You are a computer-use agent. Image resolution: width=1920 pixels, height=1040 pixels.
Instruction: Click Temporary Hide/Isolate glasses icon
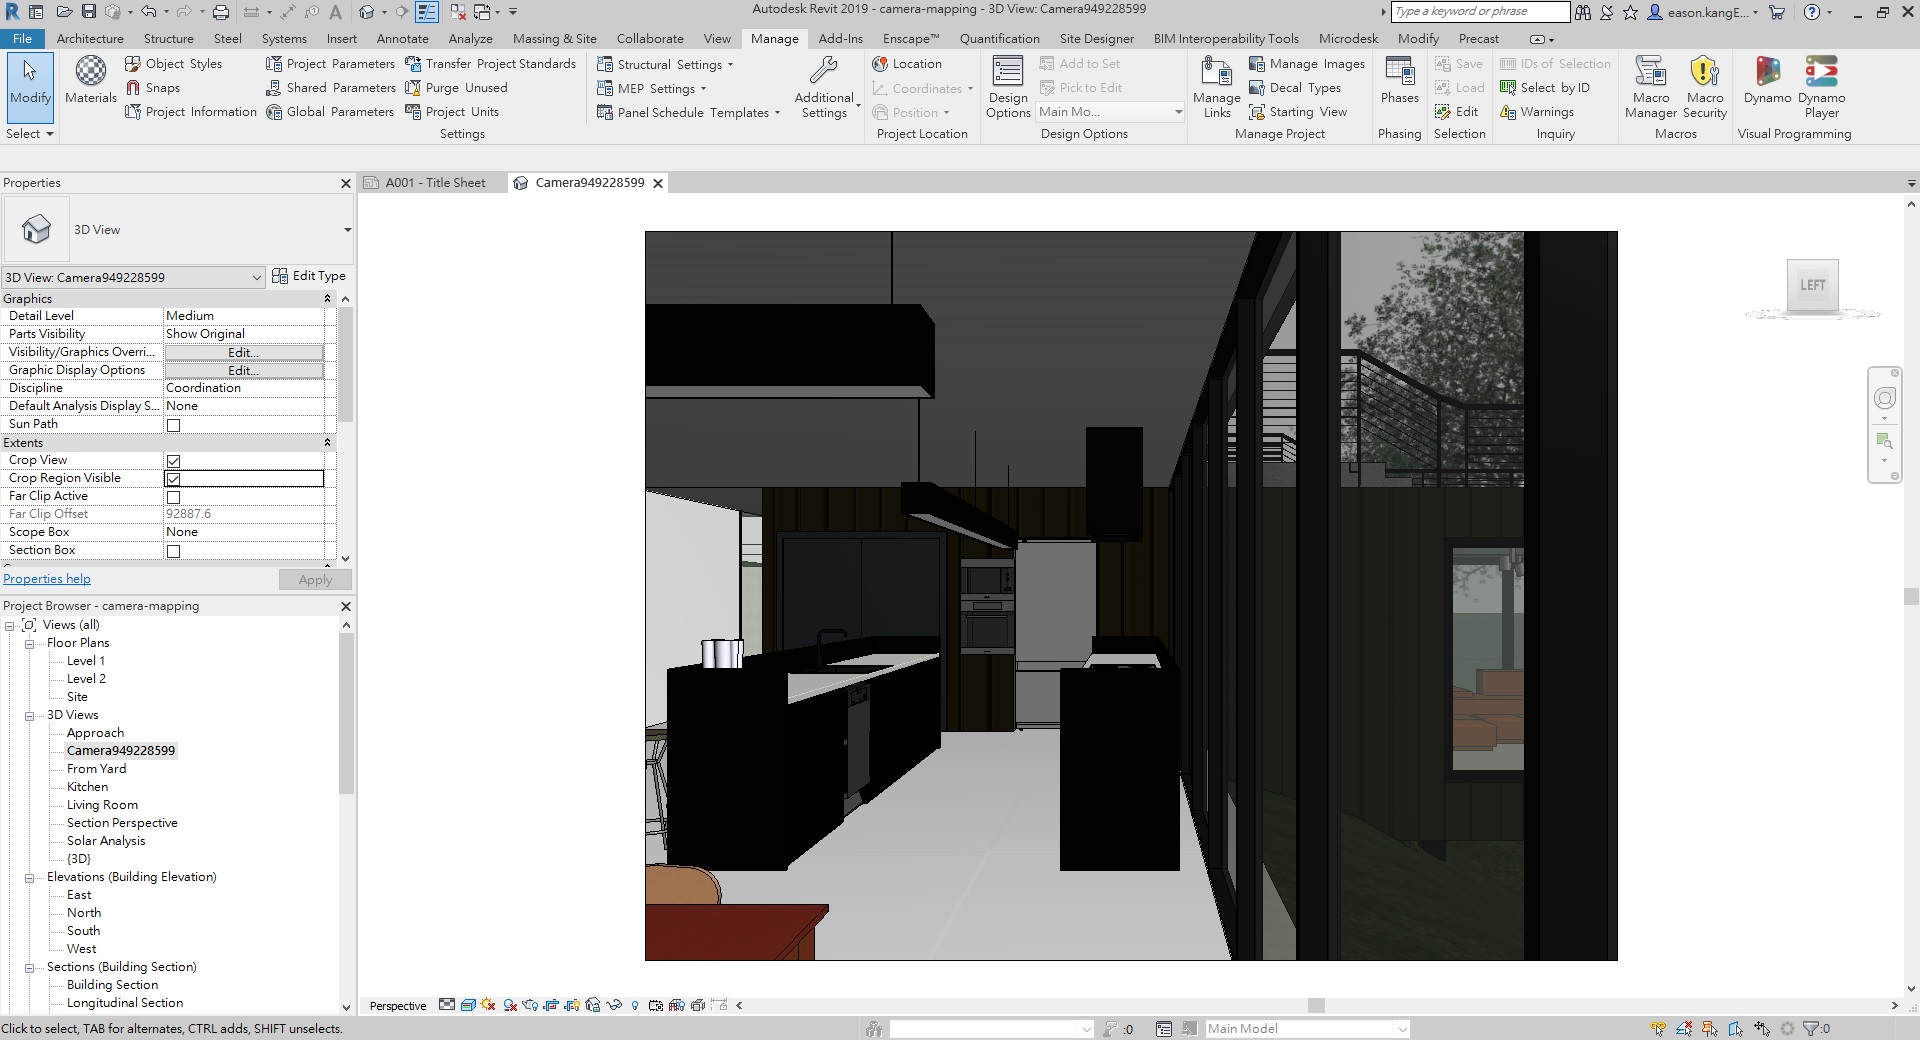click(x=613, y=1006)
